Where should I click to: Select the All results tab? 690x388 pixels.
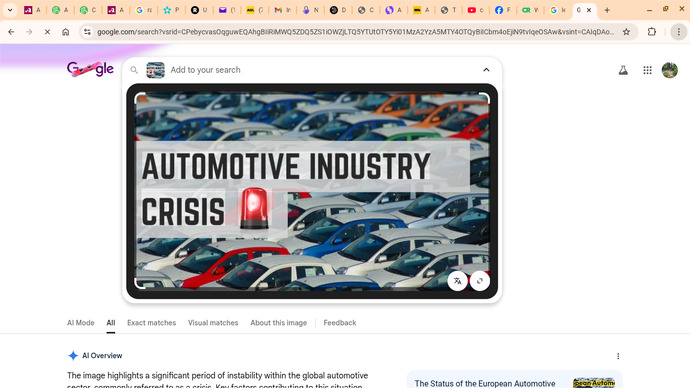[110, 323]
